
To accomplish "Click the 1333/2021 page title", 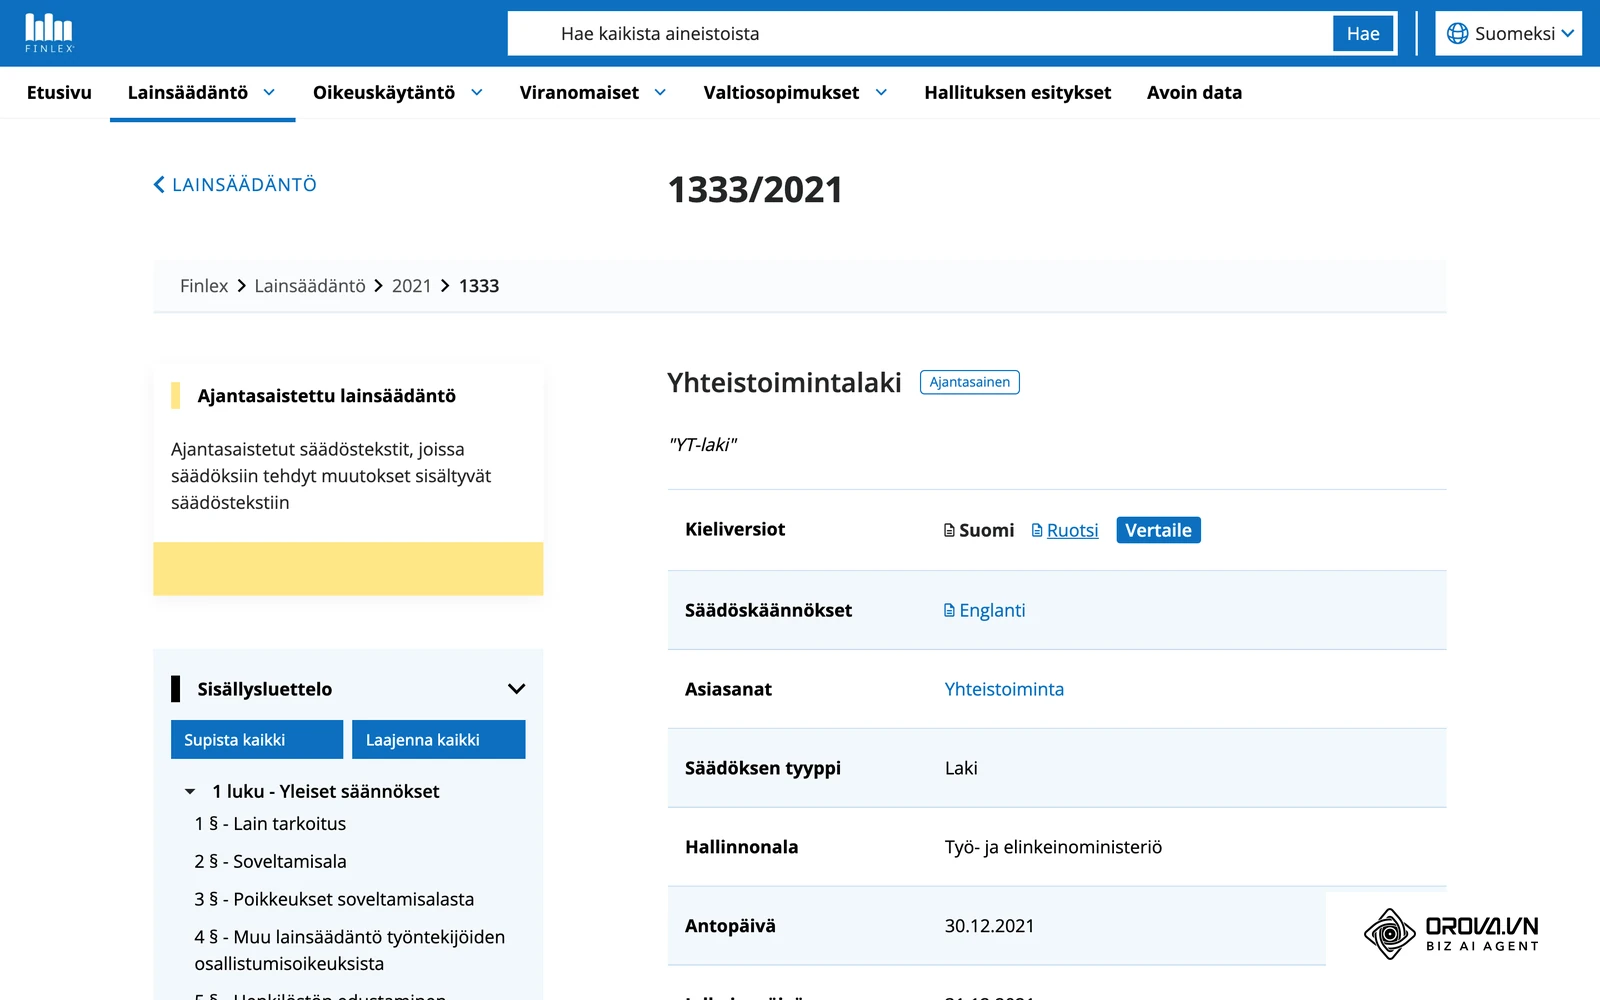I will point(755,190).
